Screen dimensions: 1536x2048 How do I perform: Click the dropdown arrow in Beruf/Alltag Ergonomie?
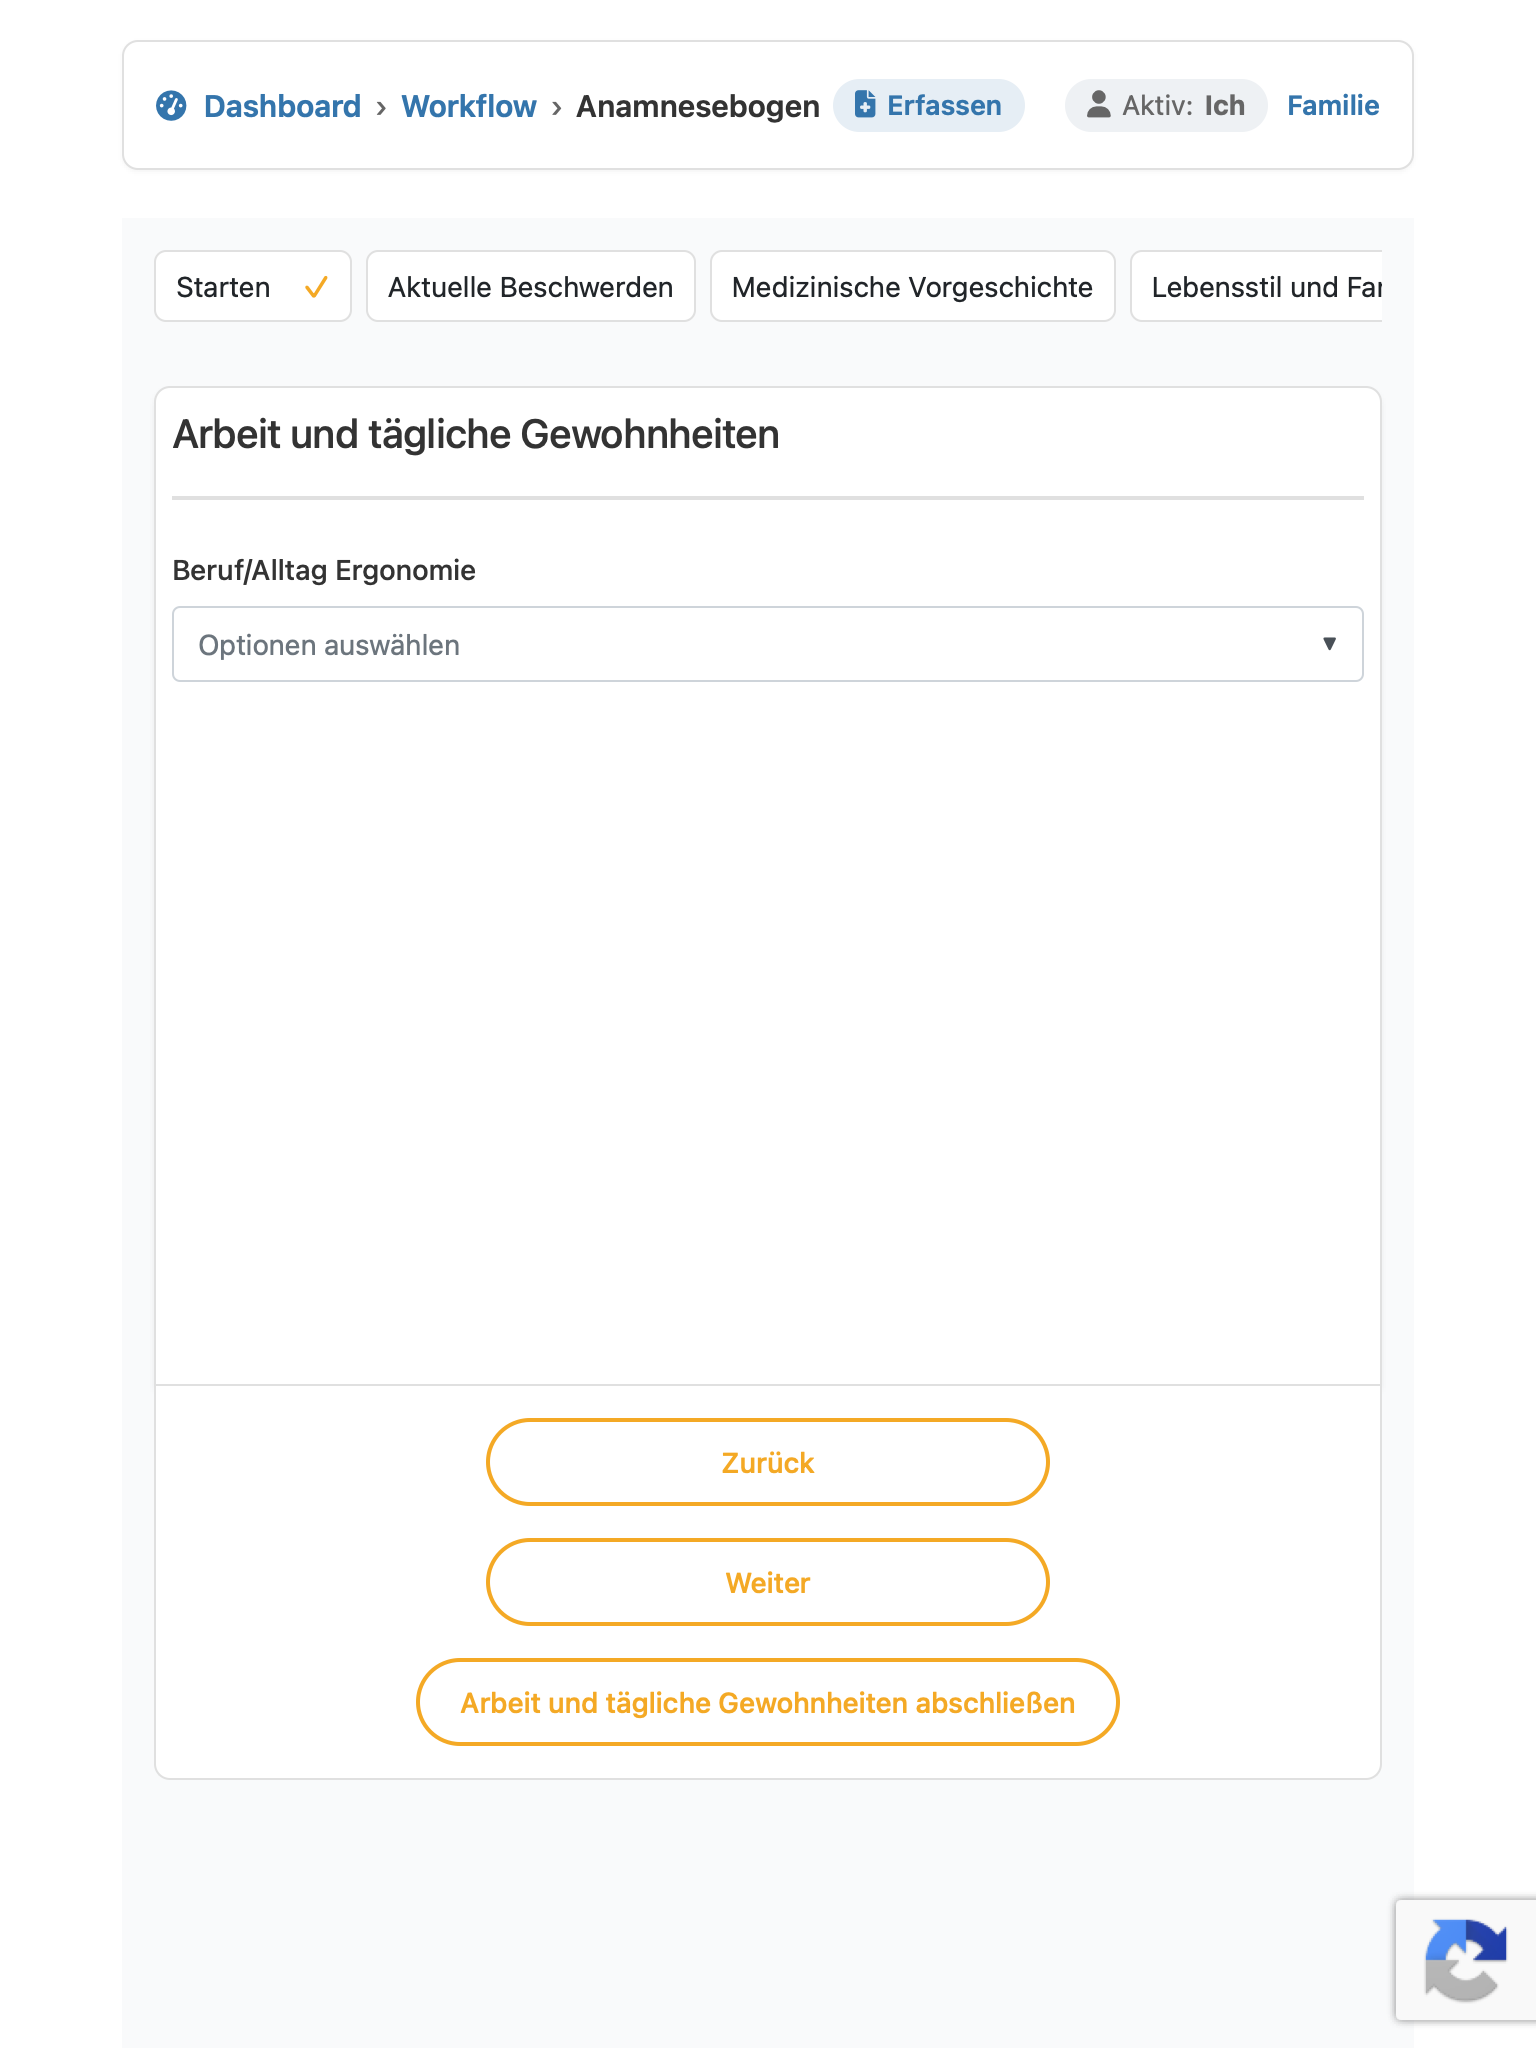point(1329,644)
